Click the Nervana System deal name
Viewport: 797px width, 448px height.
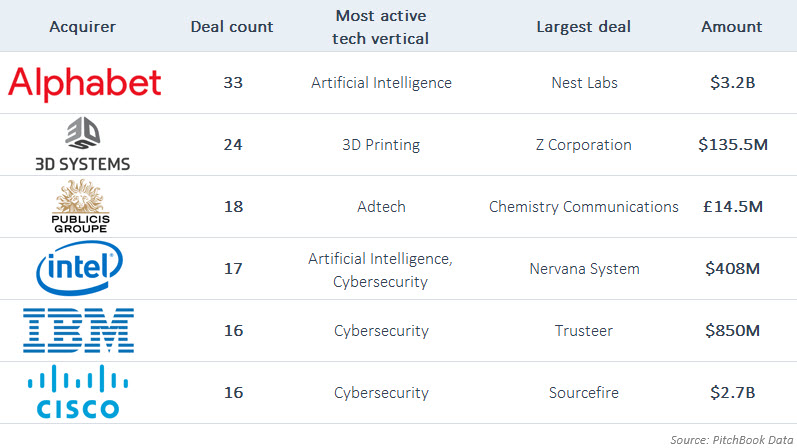[585, 268]
